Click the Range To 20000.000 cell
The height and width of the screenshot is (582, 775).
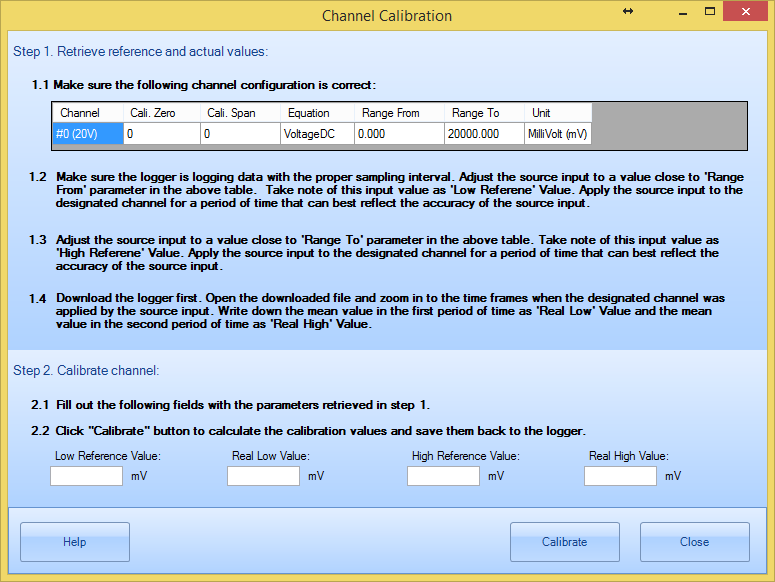coord(484,133)
